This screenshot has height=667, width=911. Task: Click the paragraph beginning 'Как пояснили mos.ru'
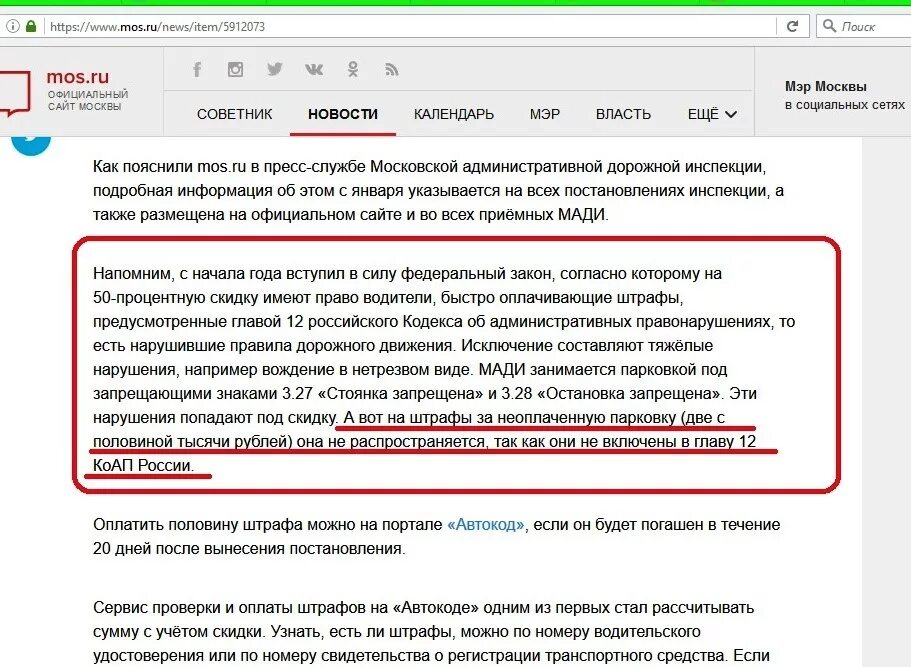[x=438, y=191]
